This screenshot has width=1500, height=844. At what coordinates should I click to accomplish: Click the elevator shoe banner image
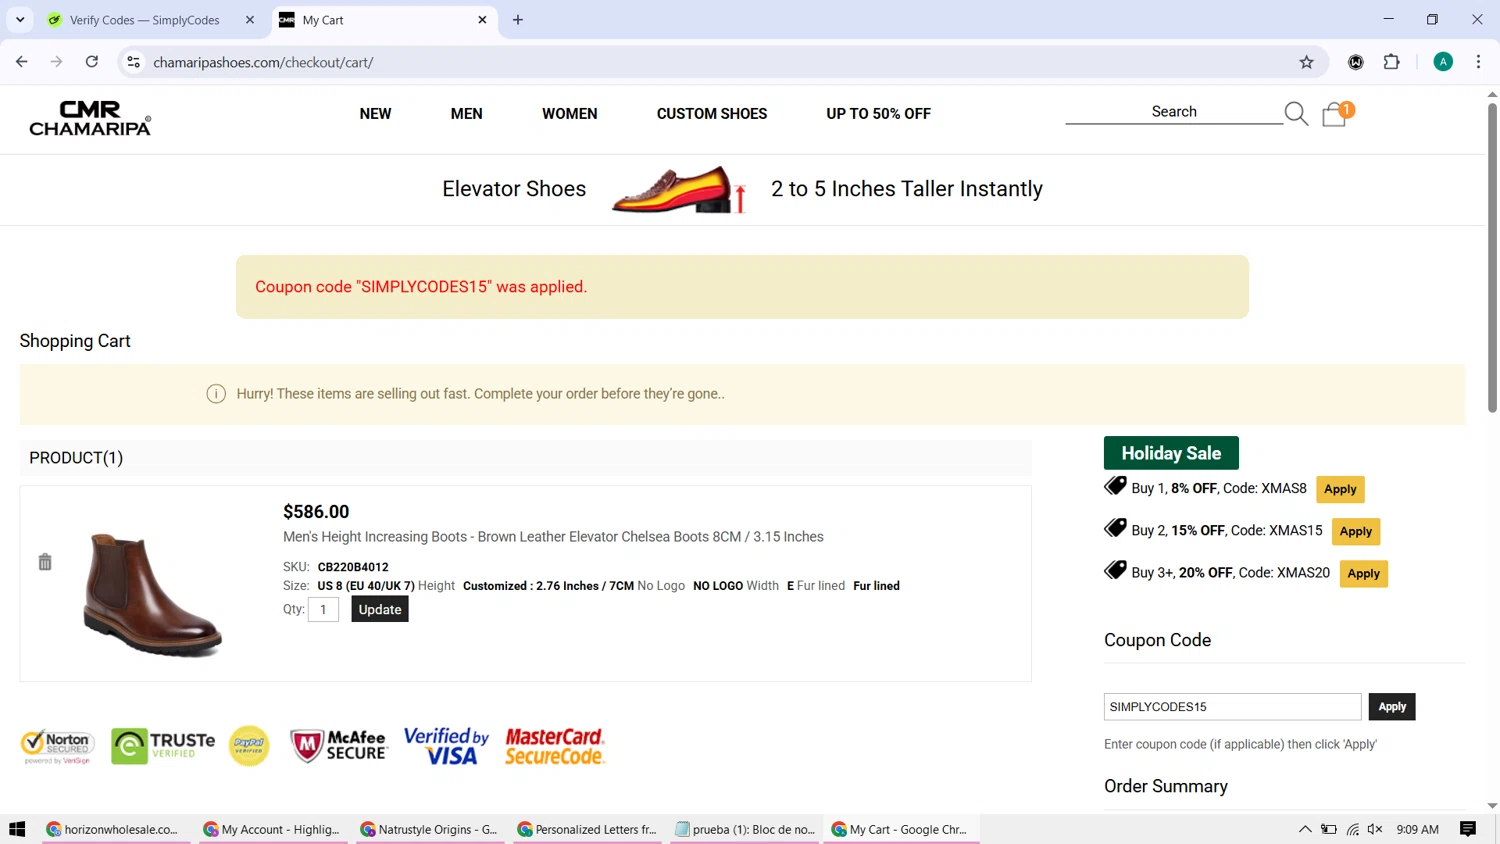coord(679,189)
